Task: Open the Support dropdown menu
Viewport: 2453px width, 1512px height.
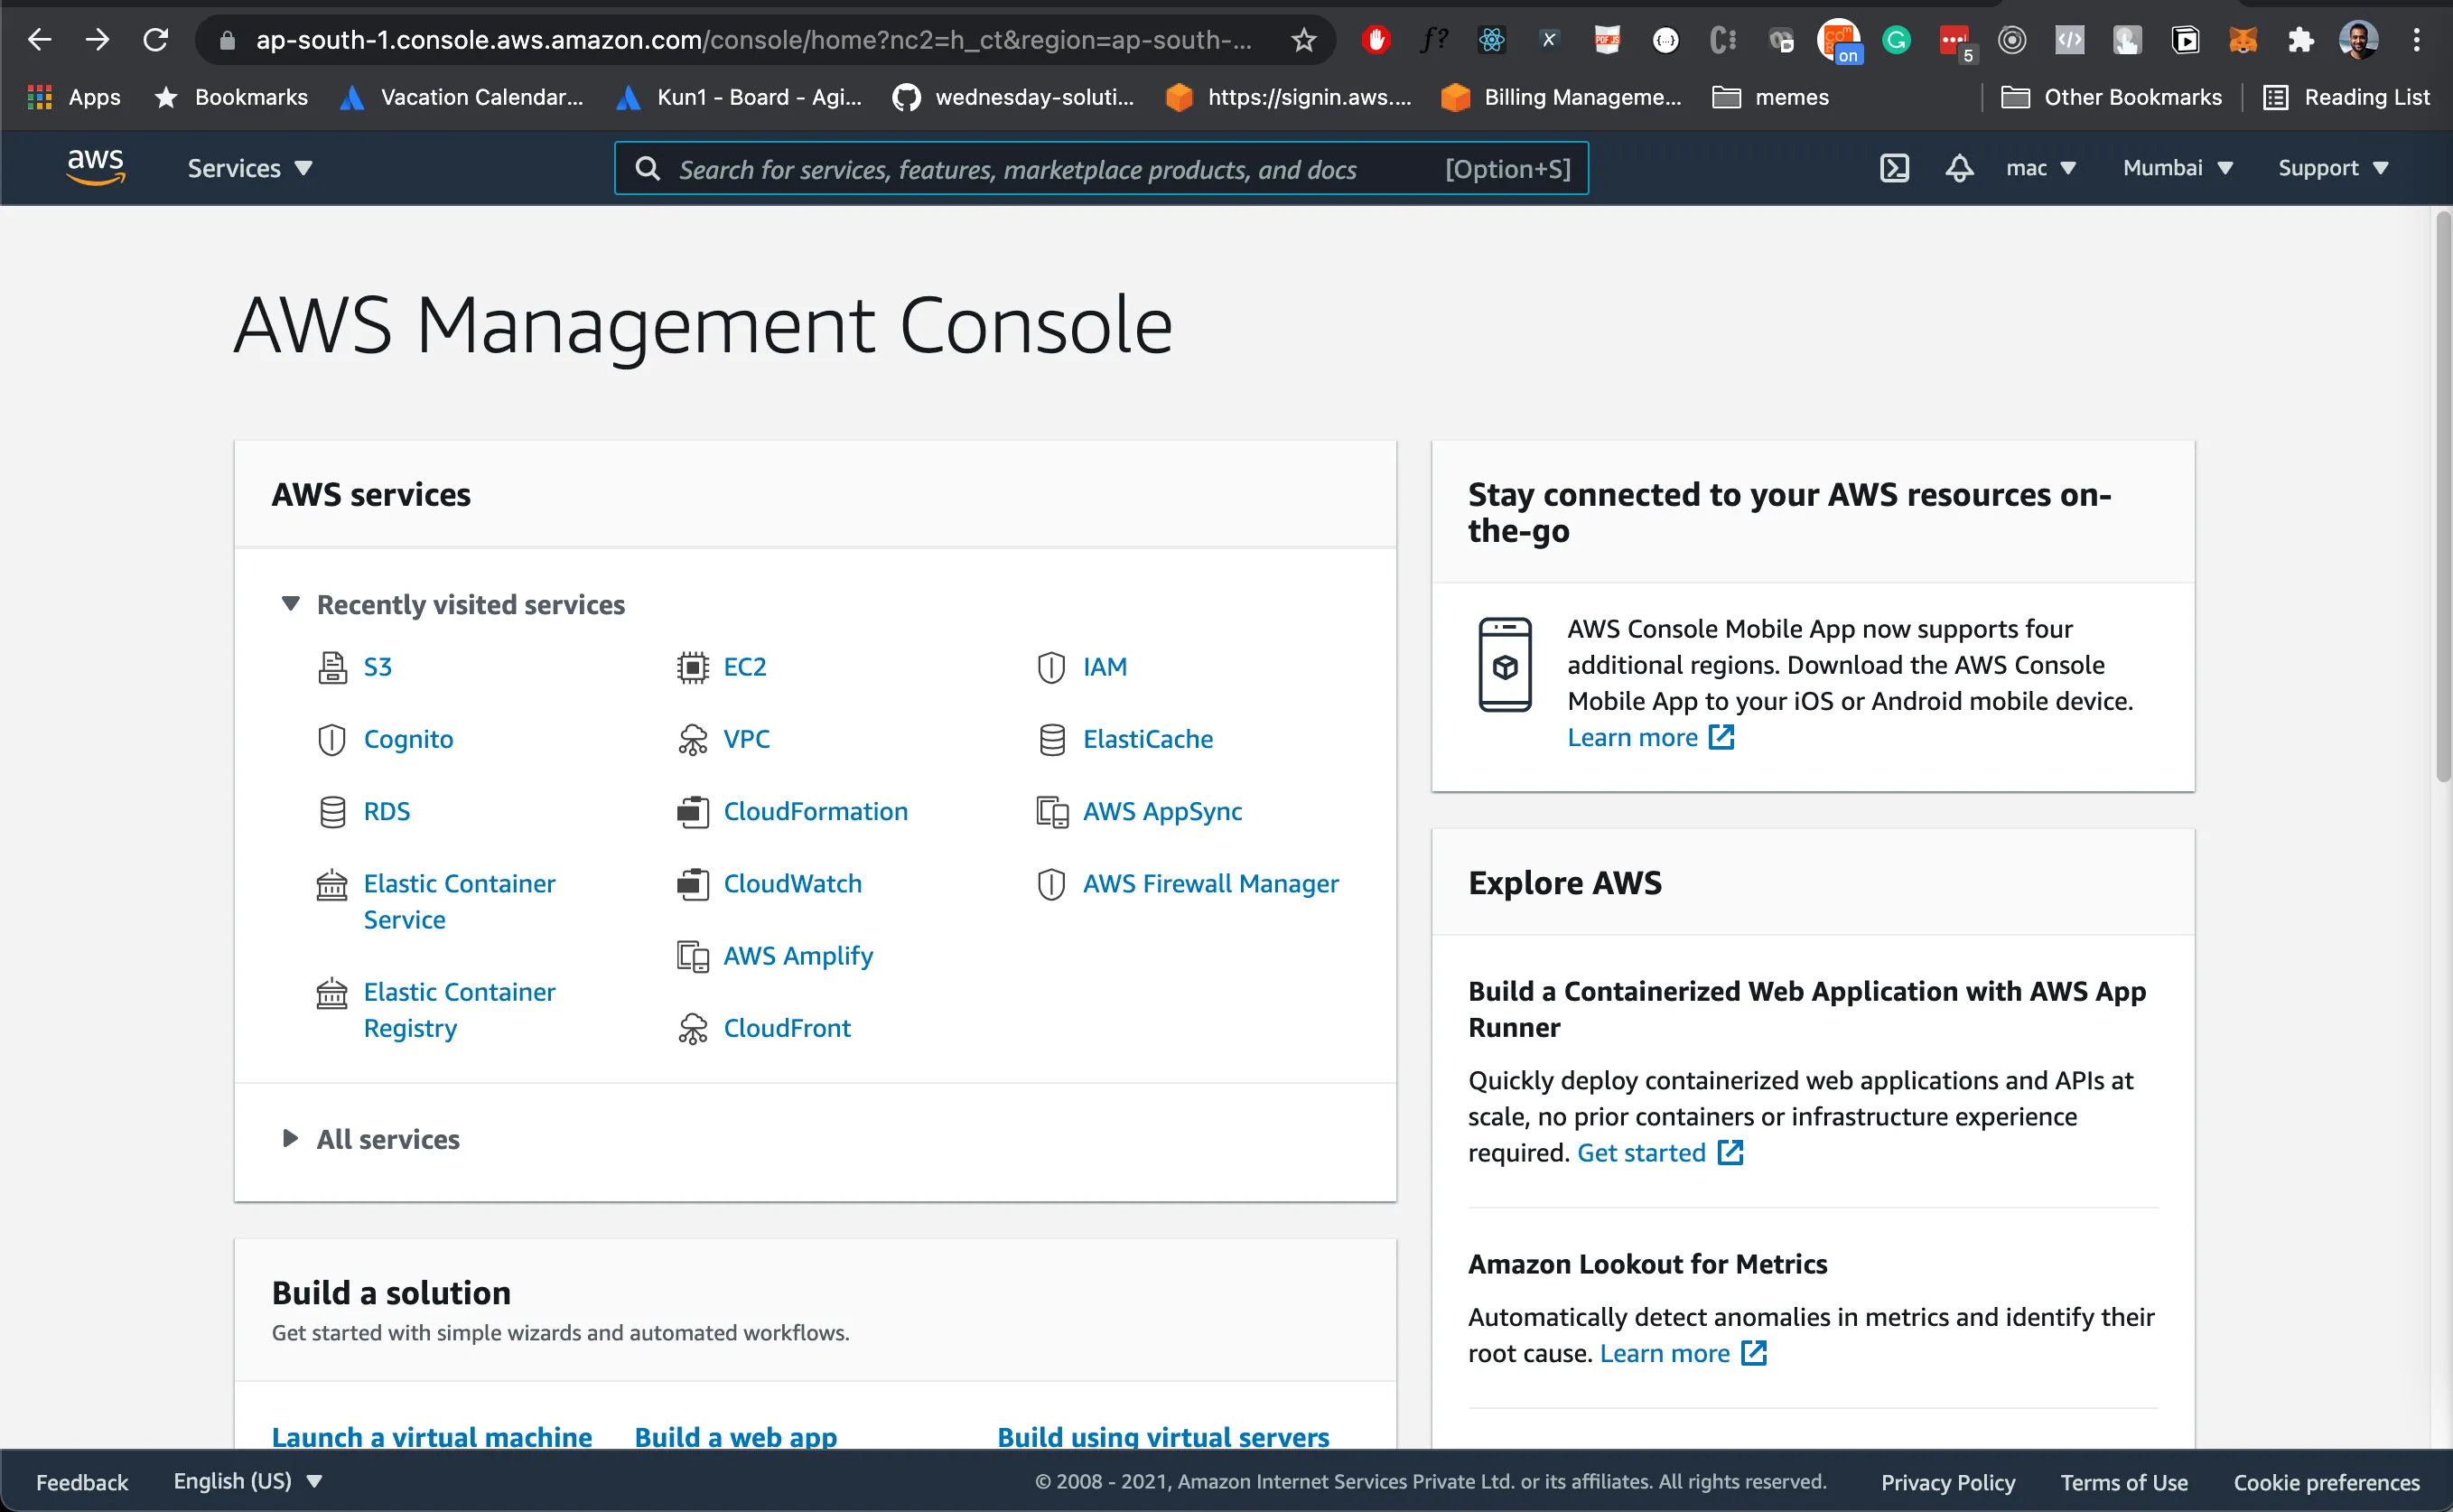Action: [x=2333, y=168]
